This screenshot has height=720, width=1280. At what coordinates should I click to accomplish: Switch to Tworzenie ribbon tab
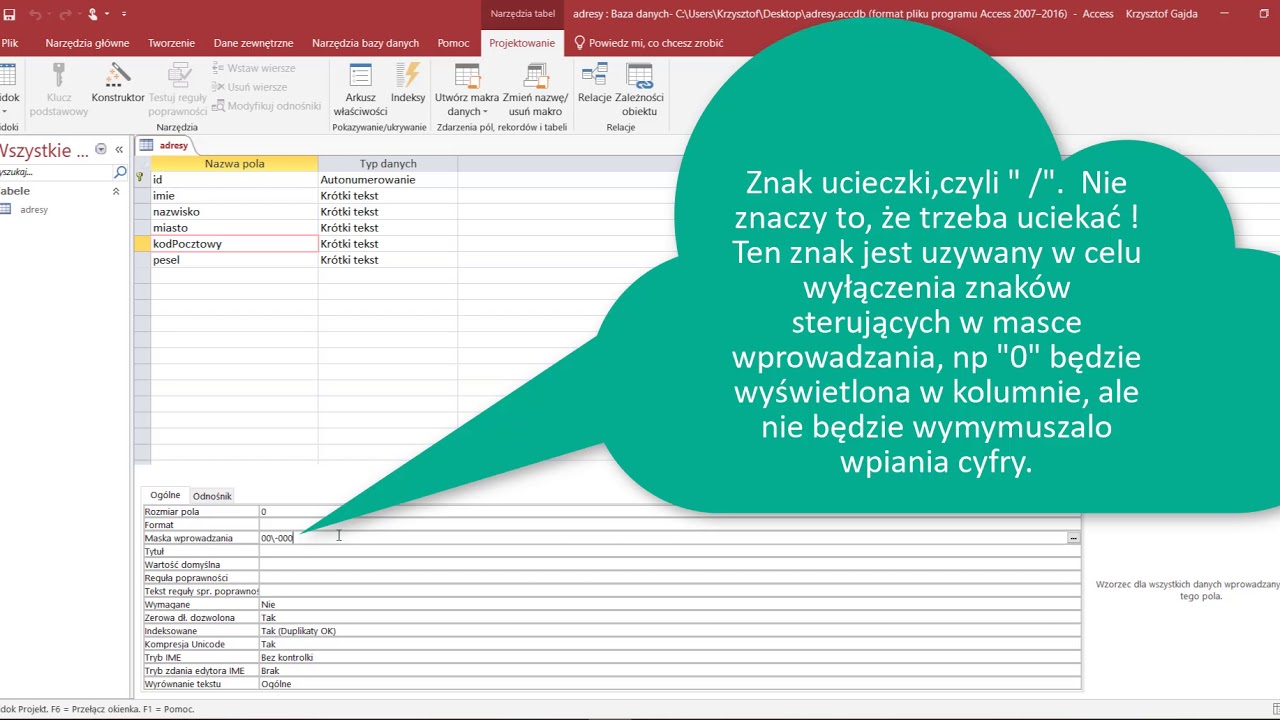tap(171, 43)
